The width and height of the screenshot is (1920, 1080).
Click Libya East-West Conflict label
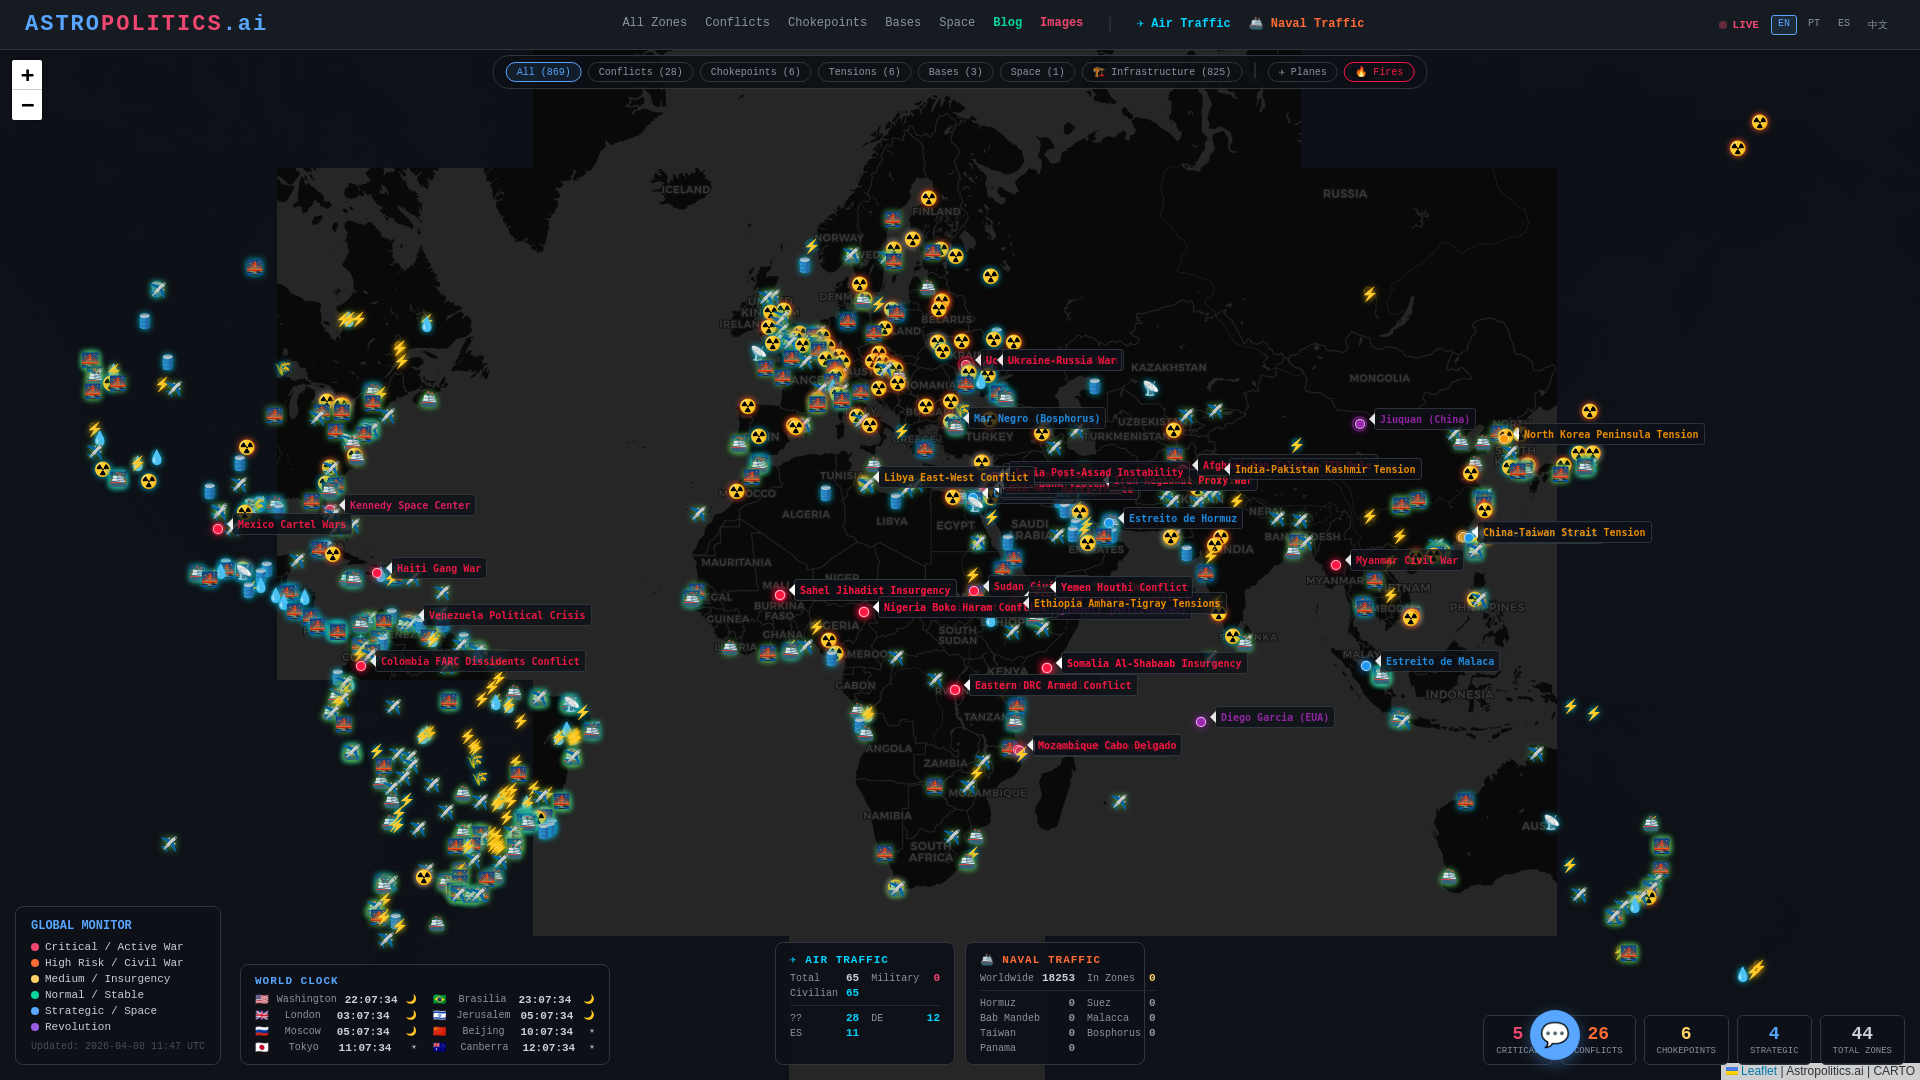955,477
